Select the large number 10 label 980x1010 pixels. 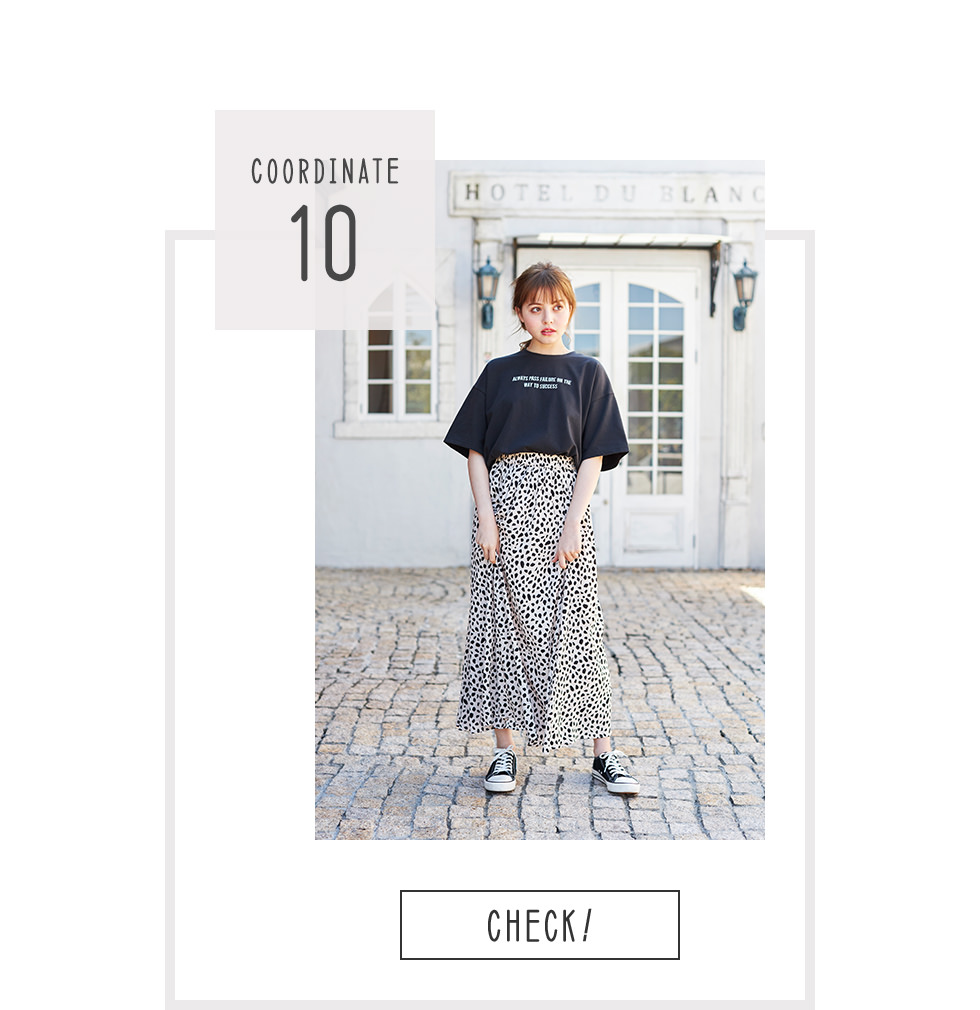[323, 243]
